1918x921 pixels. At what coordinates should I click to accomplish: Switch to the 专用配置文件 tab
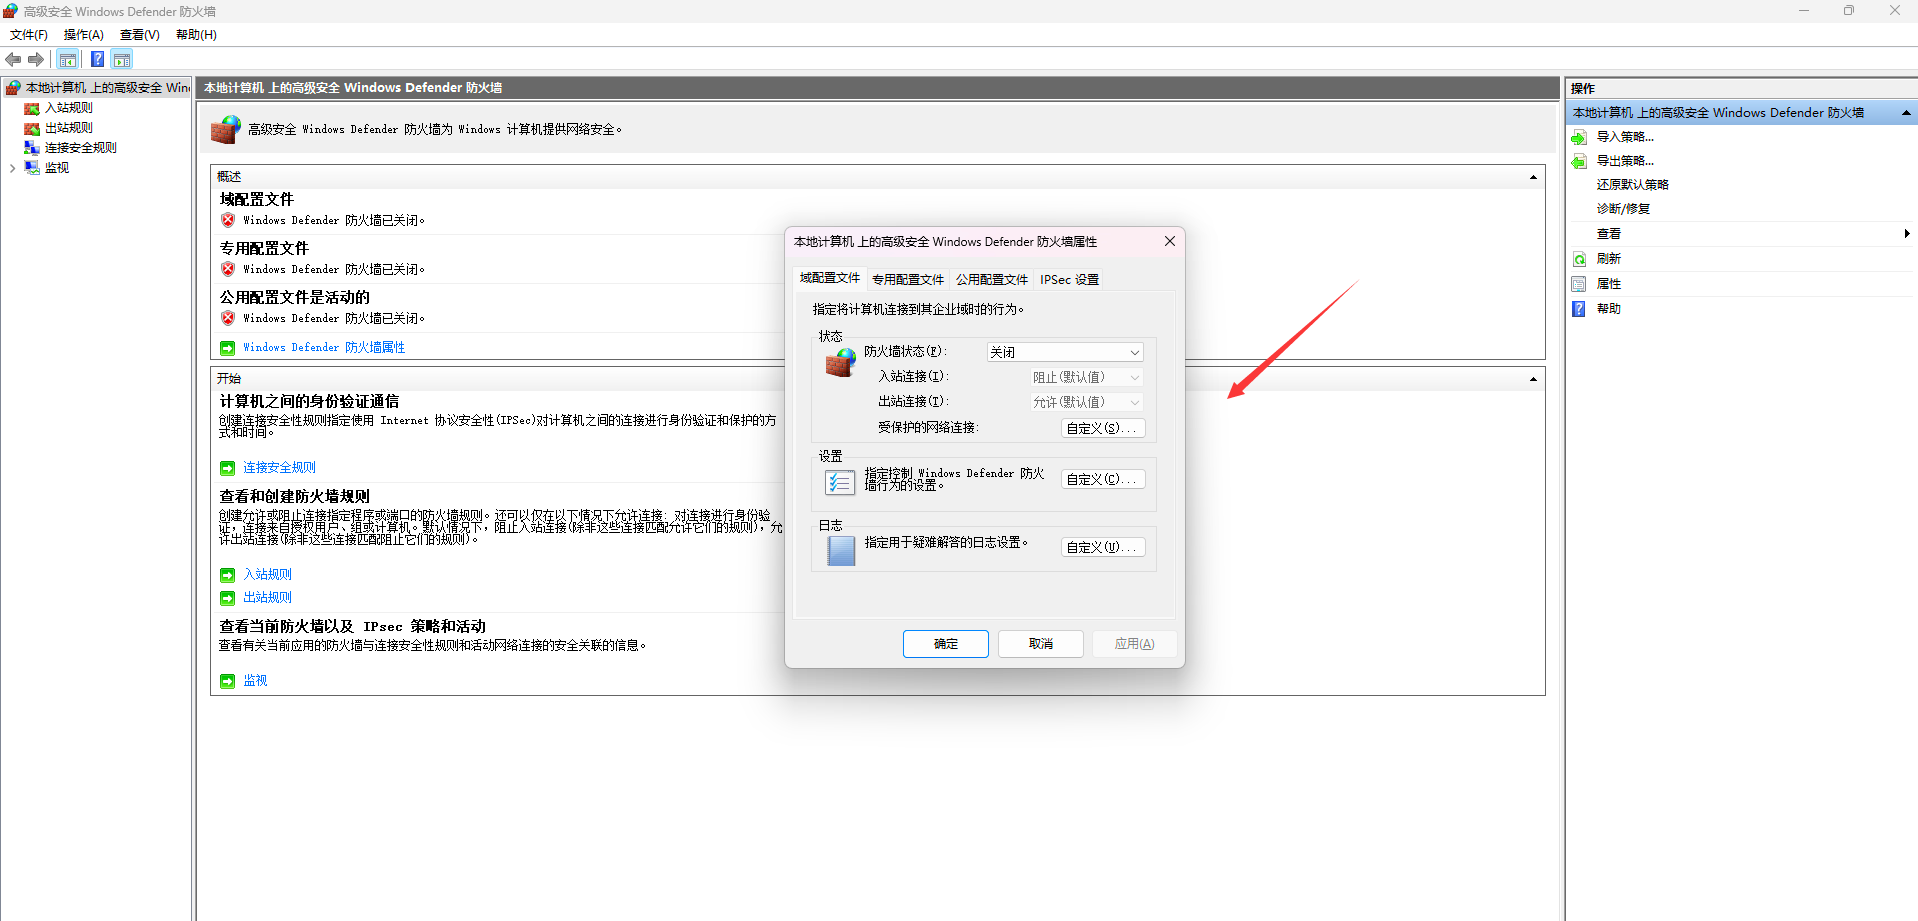coord(907,280)
